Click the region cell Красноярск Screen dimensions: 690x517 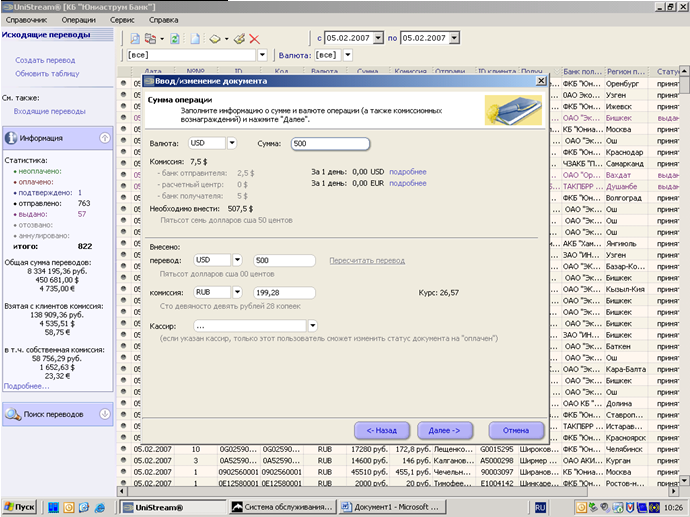pos(626,438)
